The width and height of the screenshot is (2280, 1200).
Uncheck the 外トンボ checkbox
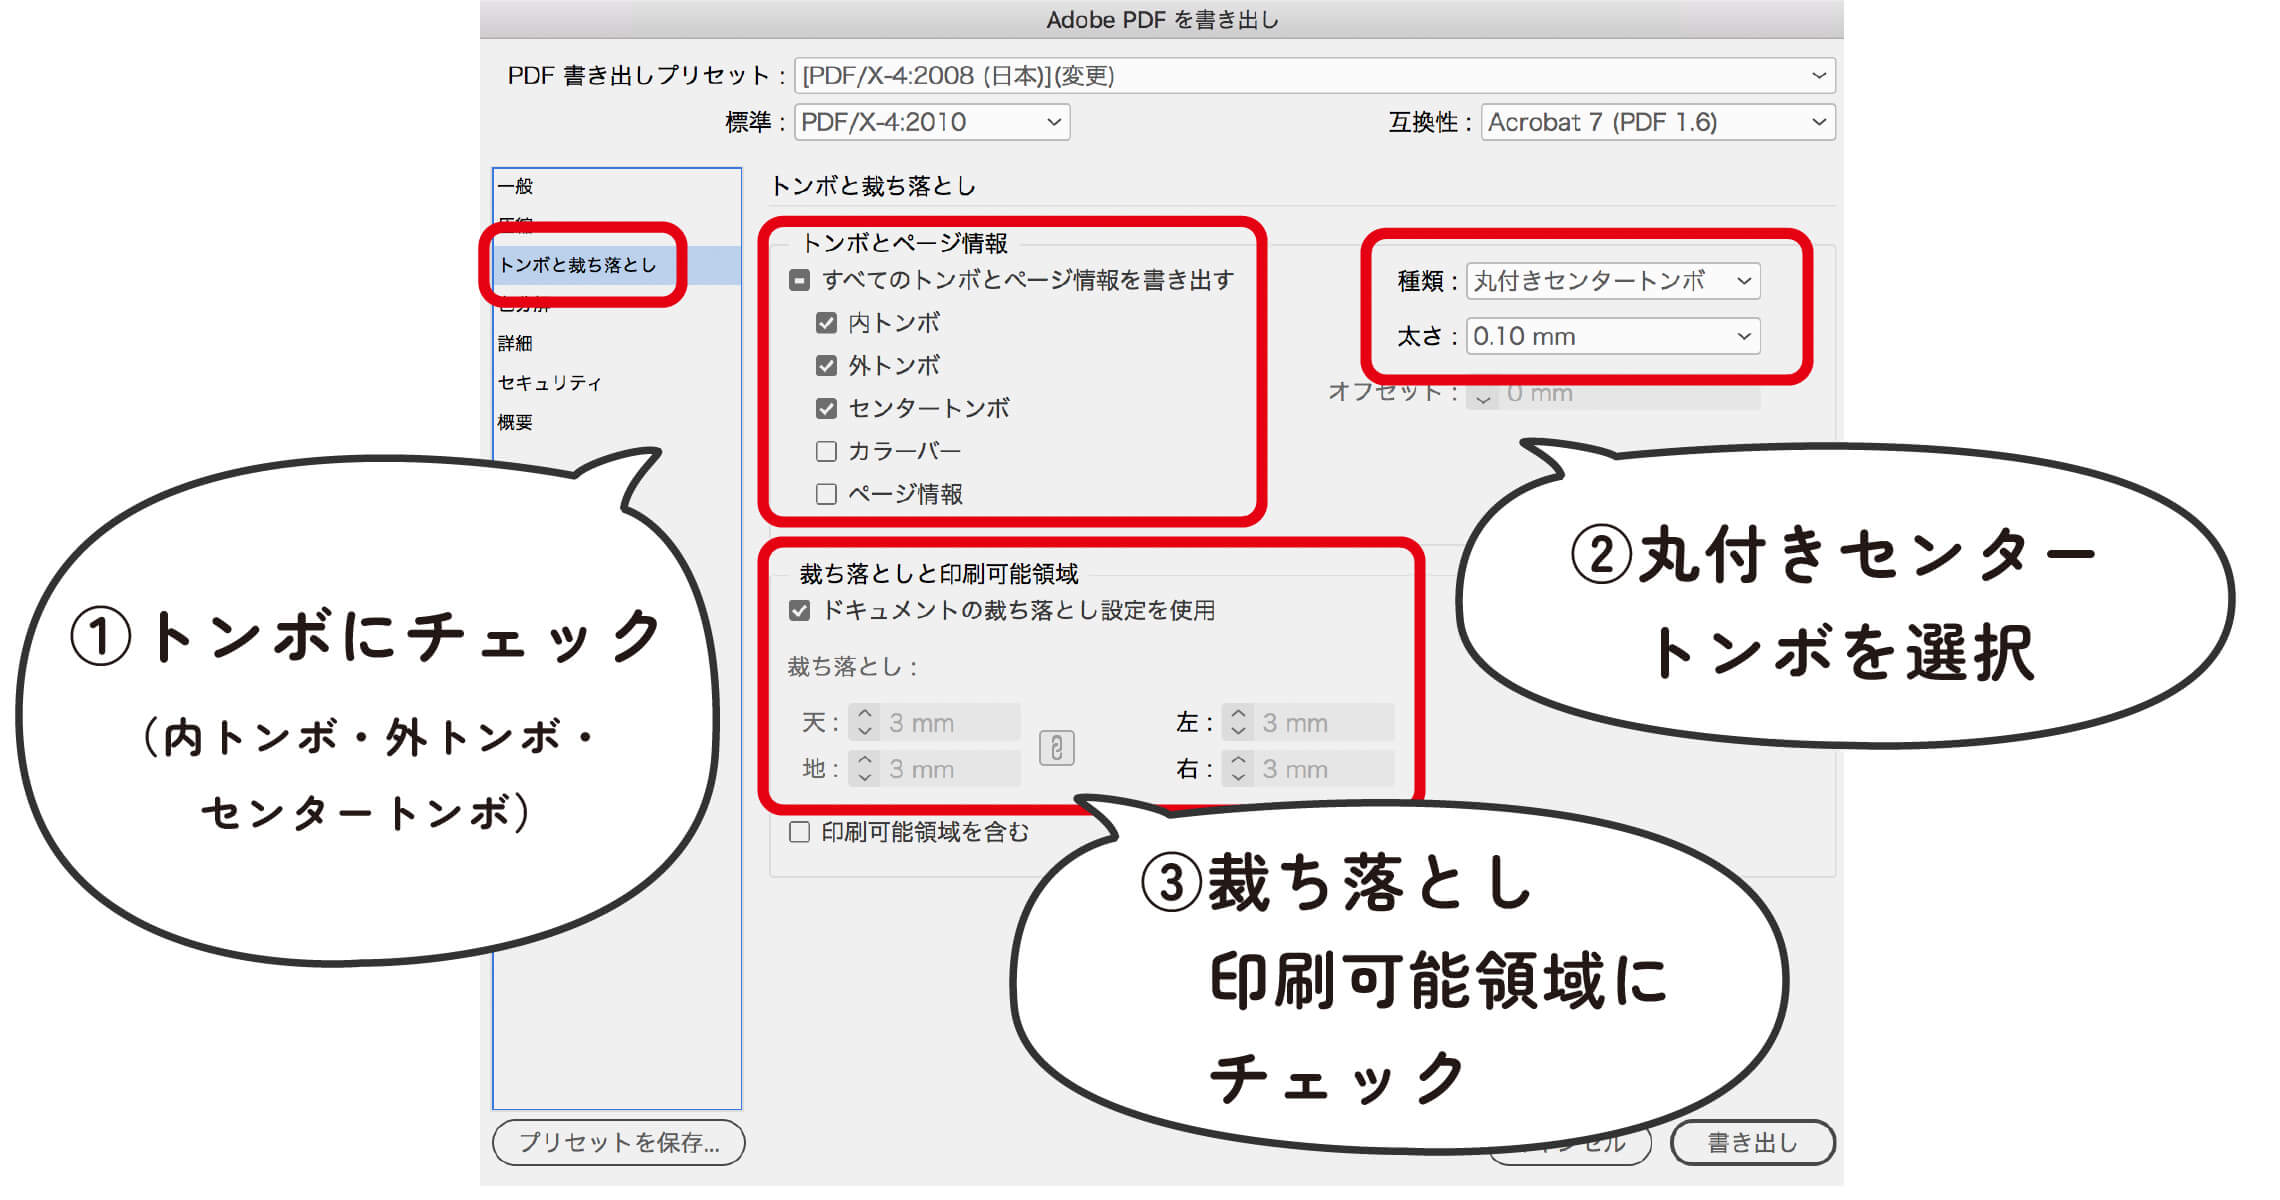[826, 366]
